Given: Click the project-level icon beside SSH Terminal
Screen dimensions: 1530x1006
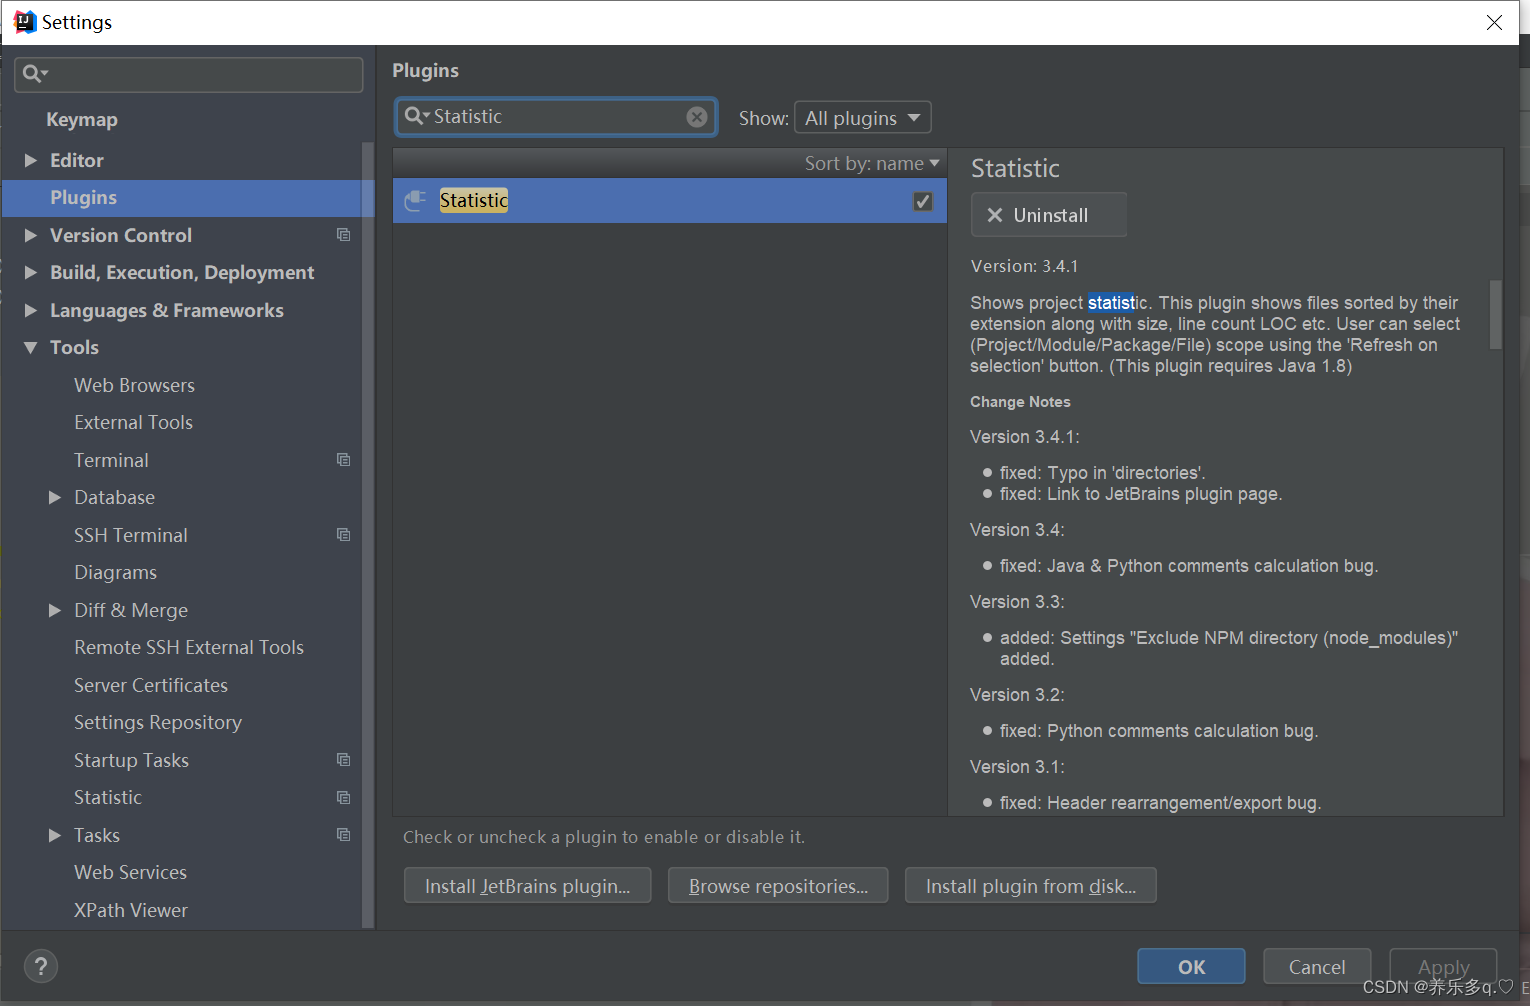Looking at the screenshot, I should 344,535.
